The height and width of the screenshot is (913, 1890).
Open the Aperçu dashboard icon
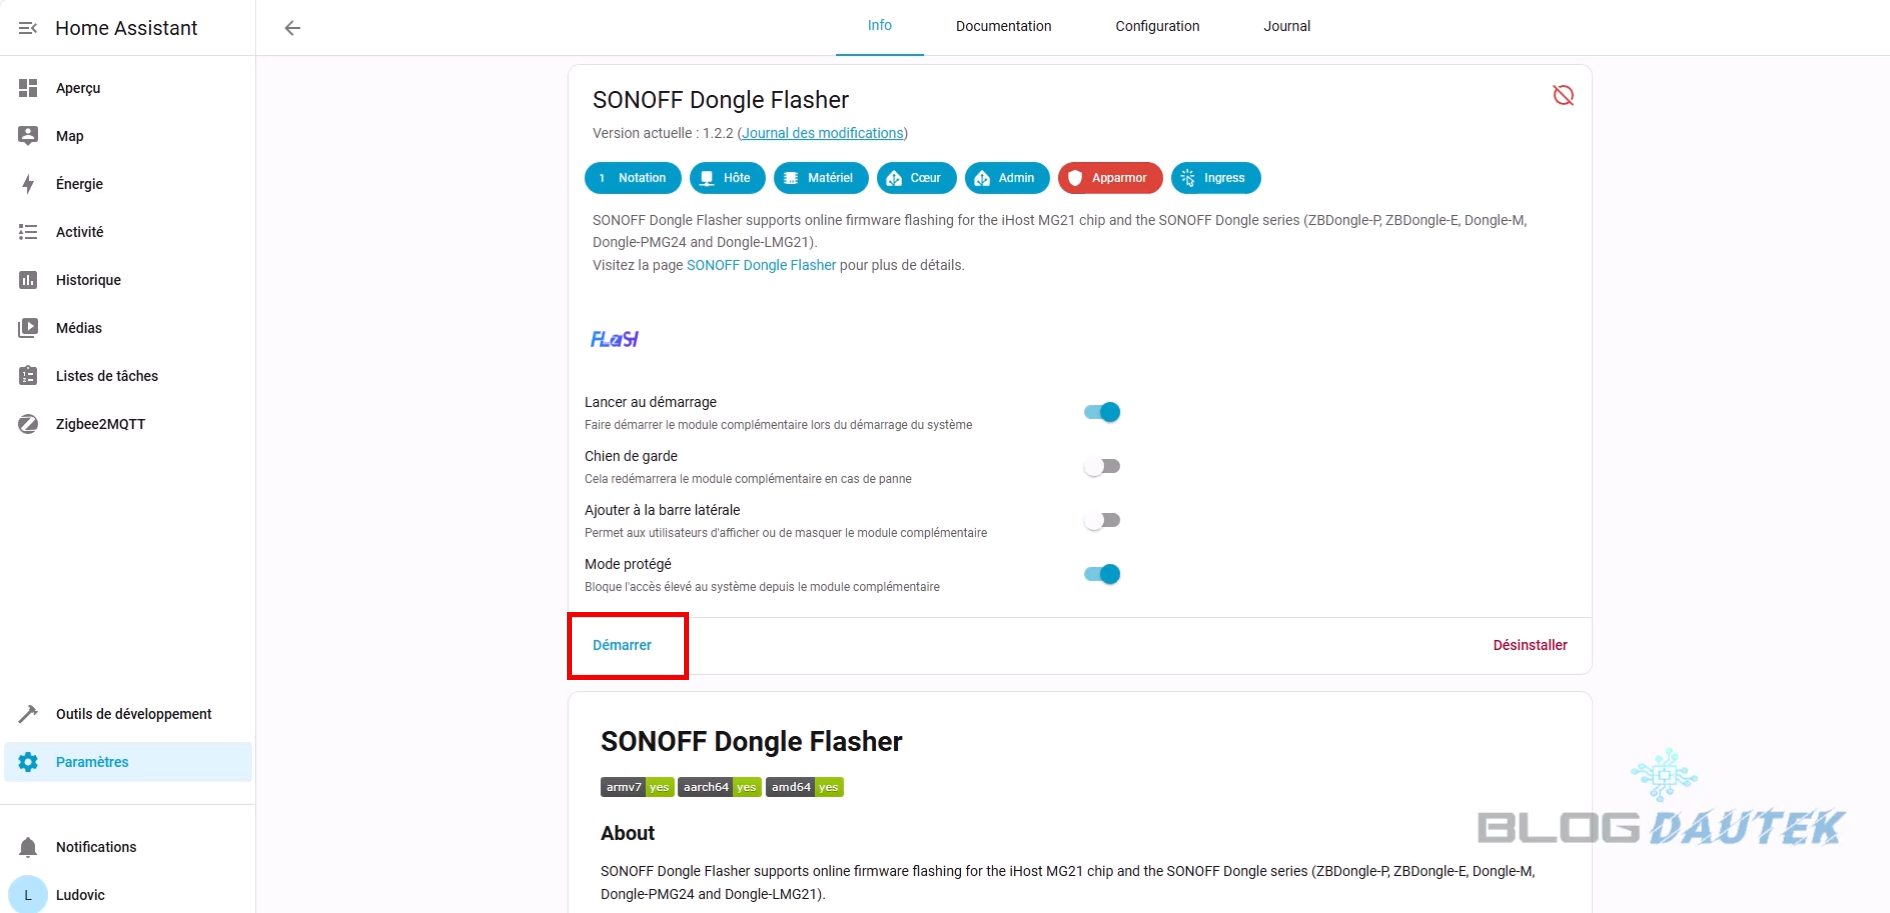28,88
